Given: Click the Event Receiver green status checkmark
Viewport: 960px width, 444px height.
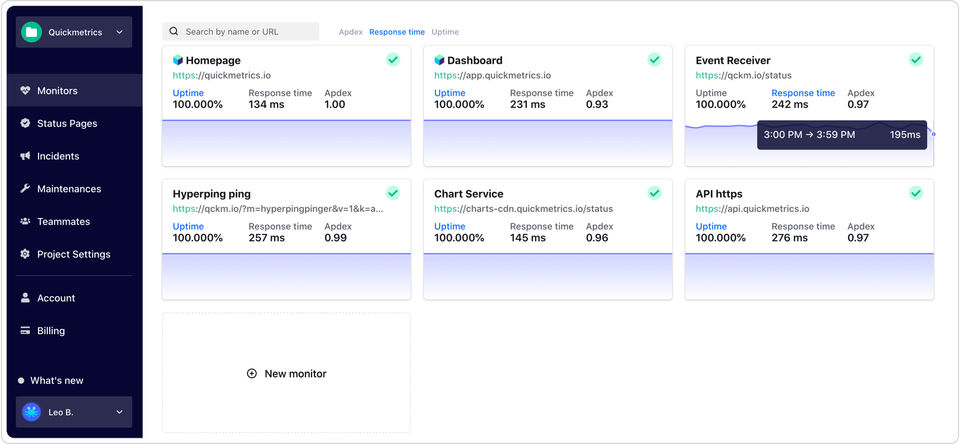Looking at the screenshot, I should (x=916, y=59).
